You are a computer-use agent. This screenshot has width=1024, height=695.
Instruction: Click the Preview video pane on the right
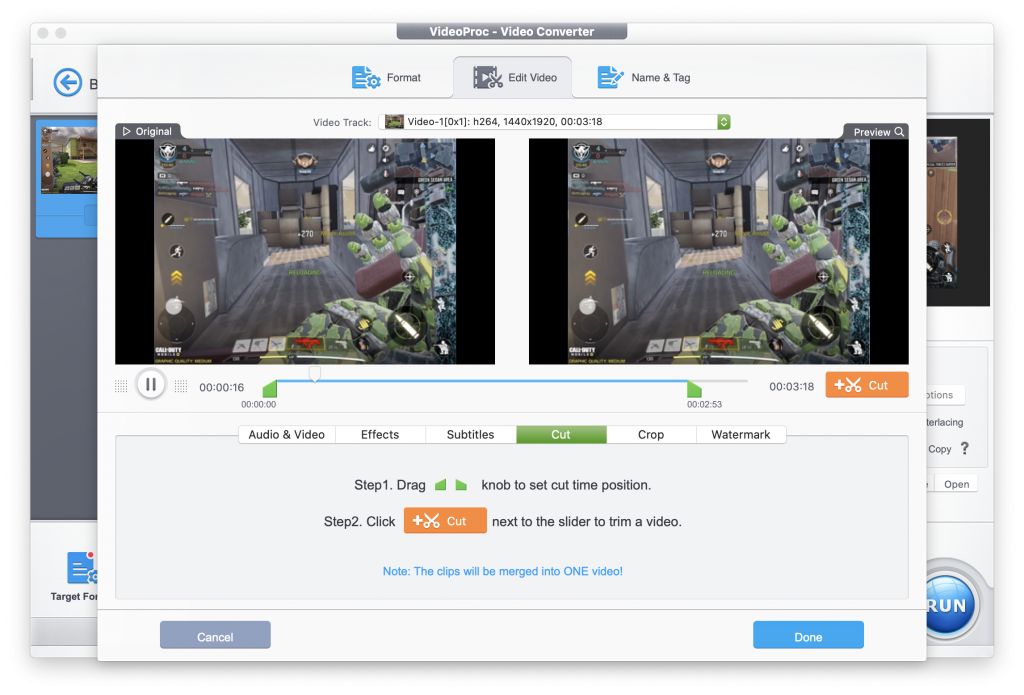(x=718, y=251)
